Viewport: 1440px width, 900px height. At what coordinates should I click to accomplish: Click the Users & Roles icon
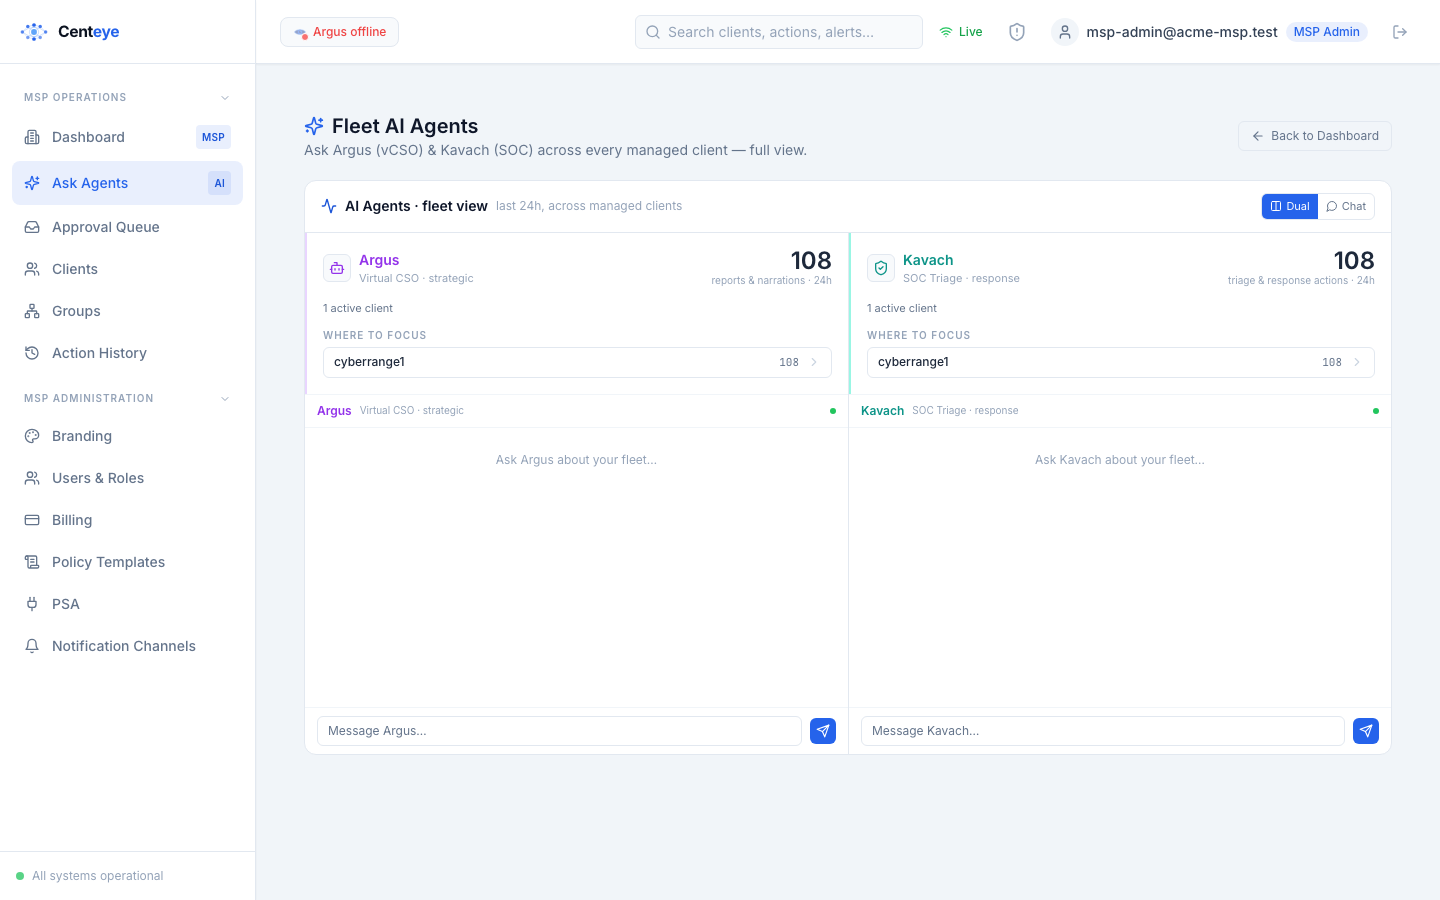tap(32, 478)
